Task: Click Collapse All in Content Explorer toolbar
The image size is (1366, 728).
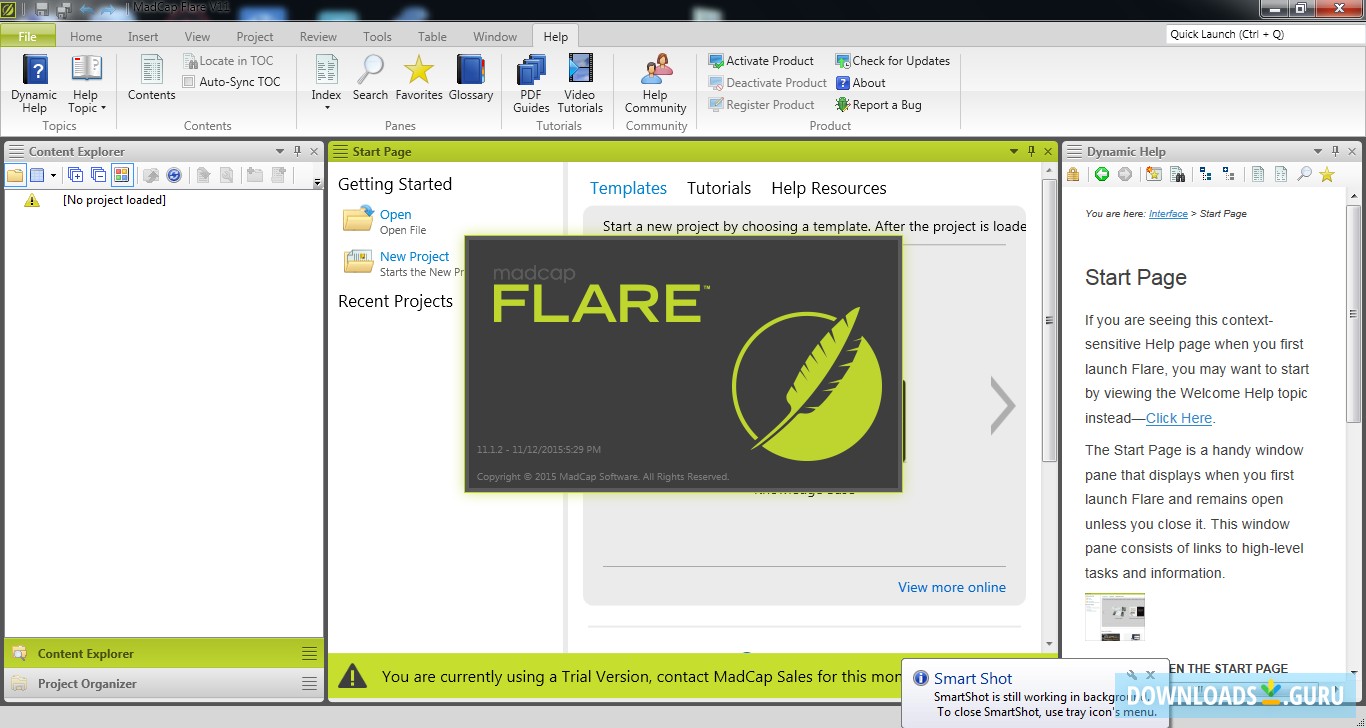Action: pos(98,175)
